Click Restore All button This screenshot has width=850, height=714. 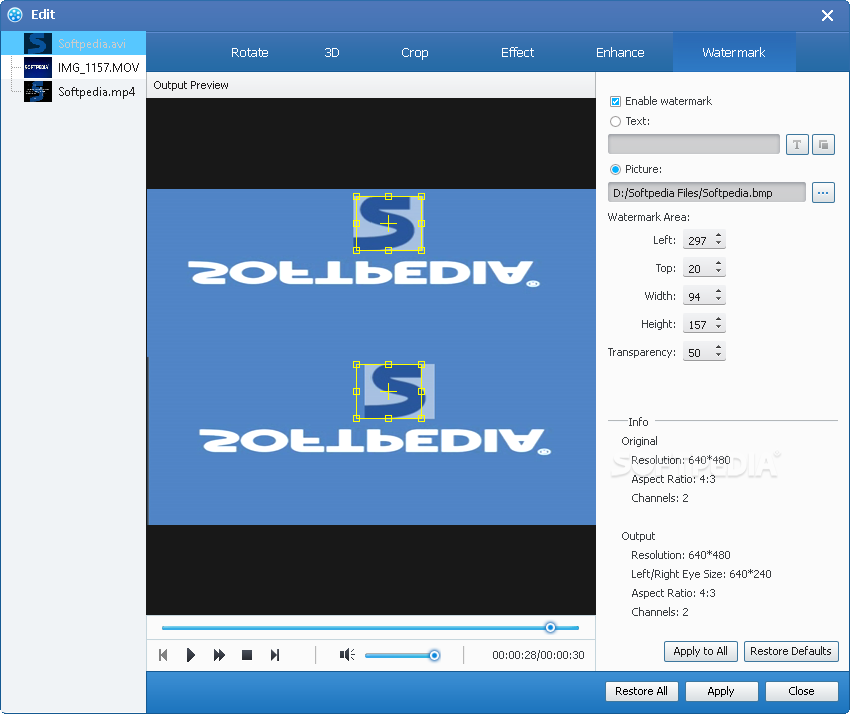pos(641,691)
